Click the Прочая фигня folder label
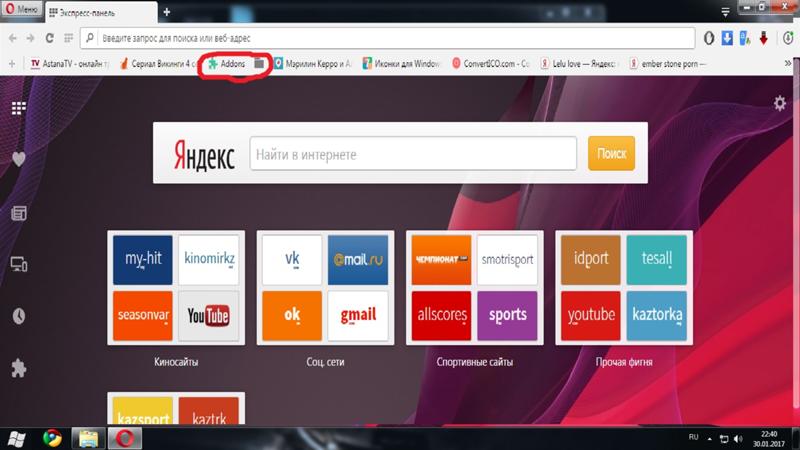800x450 pixels. tap(624, 362)
